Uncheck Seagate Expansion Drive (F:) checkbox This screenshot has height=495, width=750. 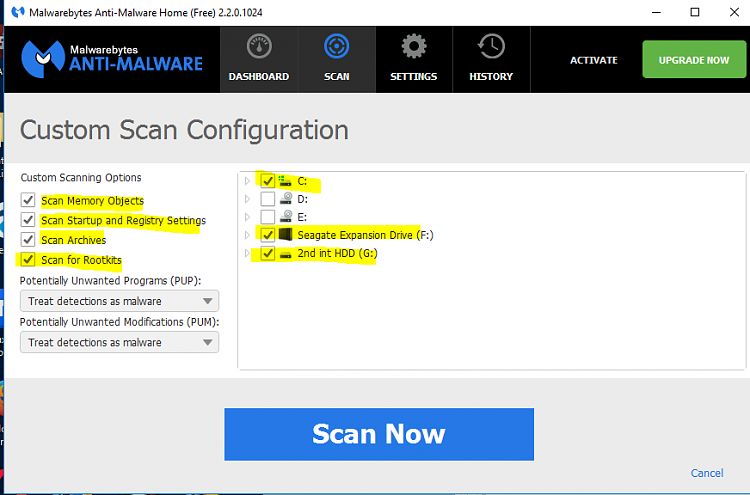pos(267,235)
